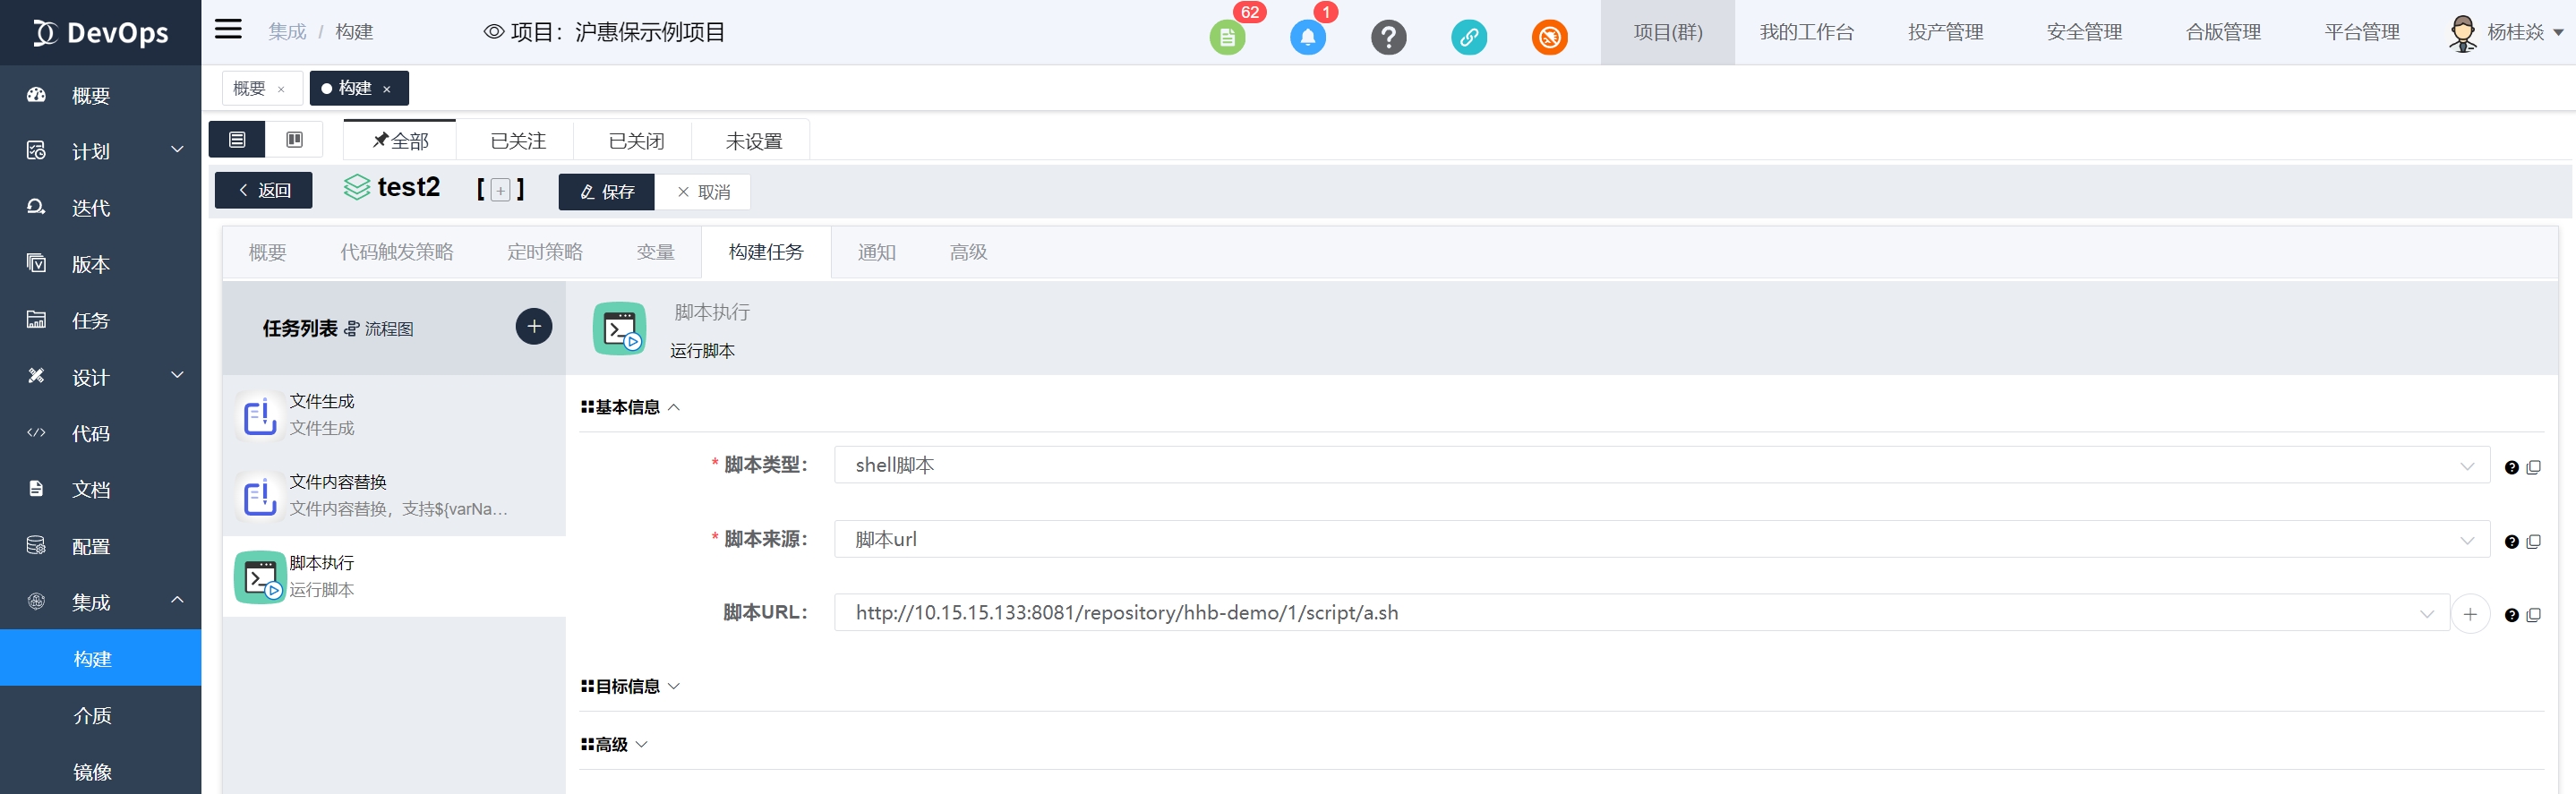Screen dimensions: 2576x794
Task: Open the 脚本URL dropdown
Action: point(1641,613)
